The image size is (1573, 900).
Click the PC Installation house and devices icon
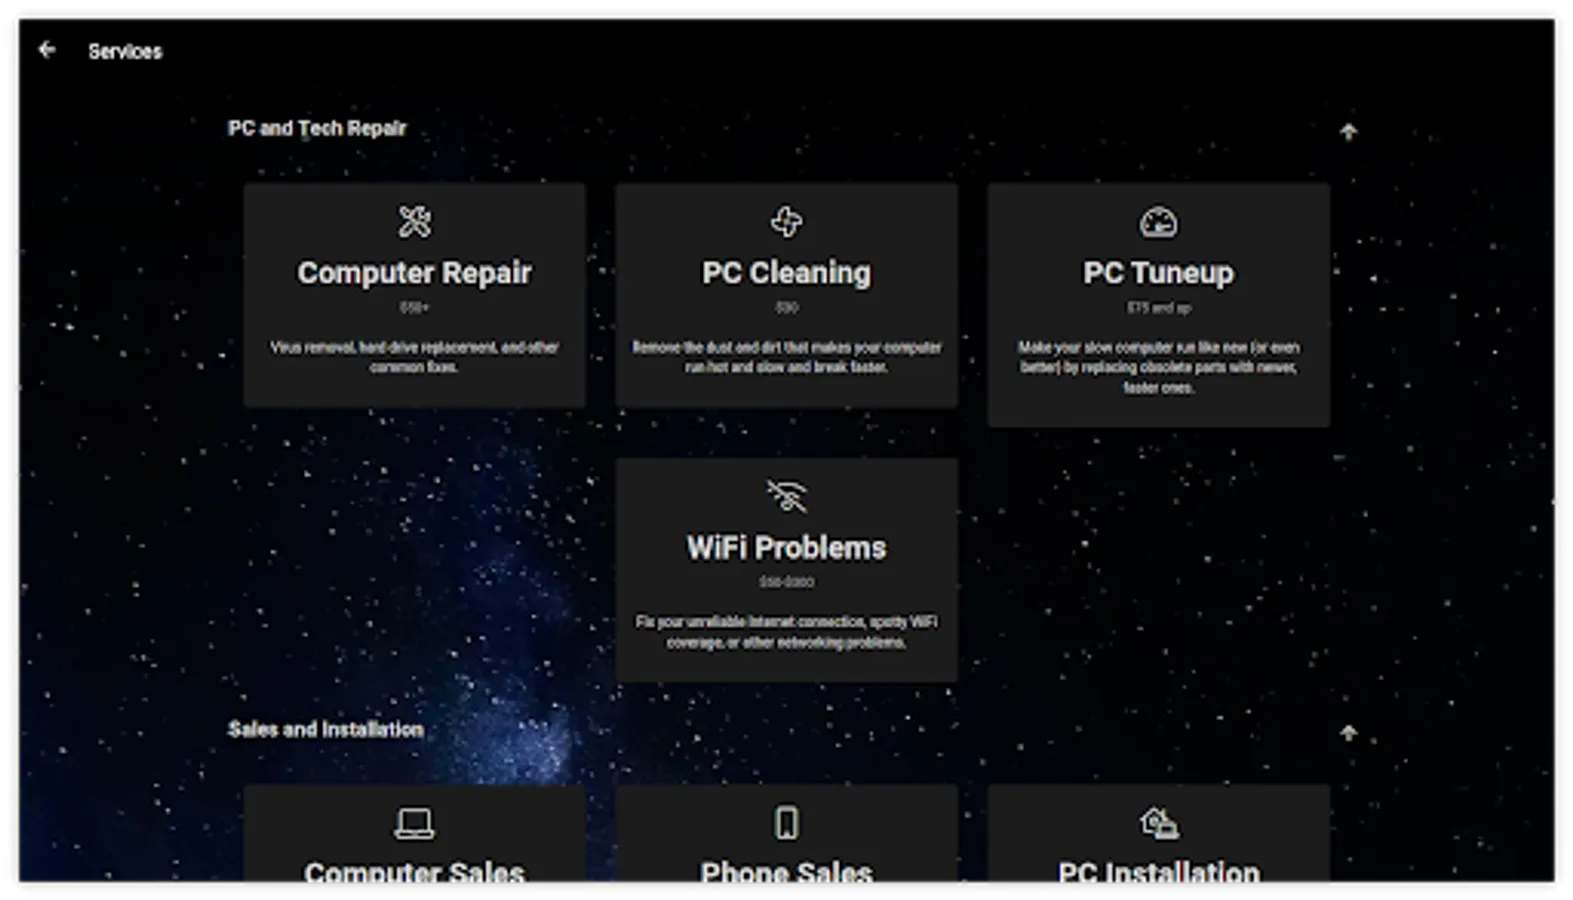click(1158, 823)
